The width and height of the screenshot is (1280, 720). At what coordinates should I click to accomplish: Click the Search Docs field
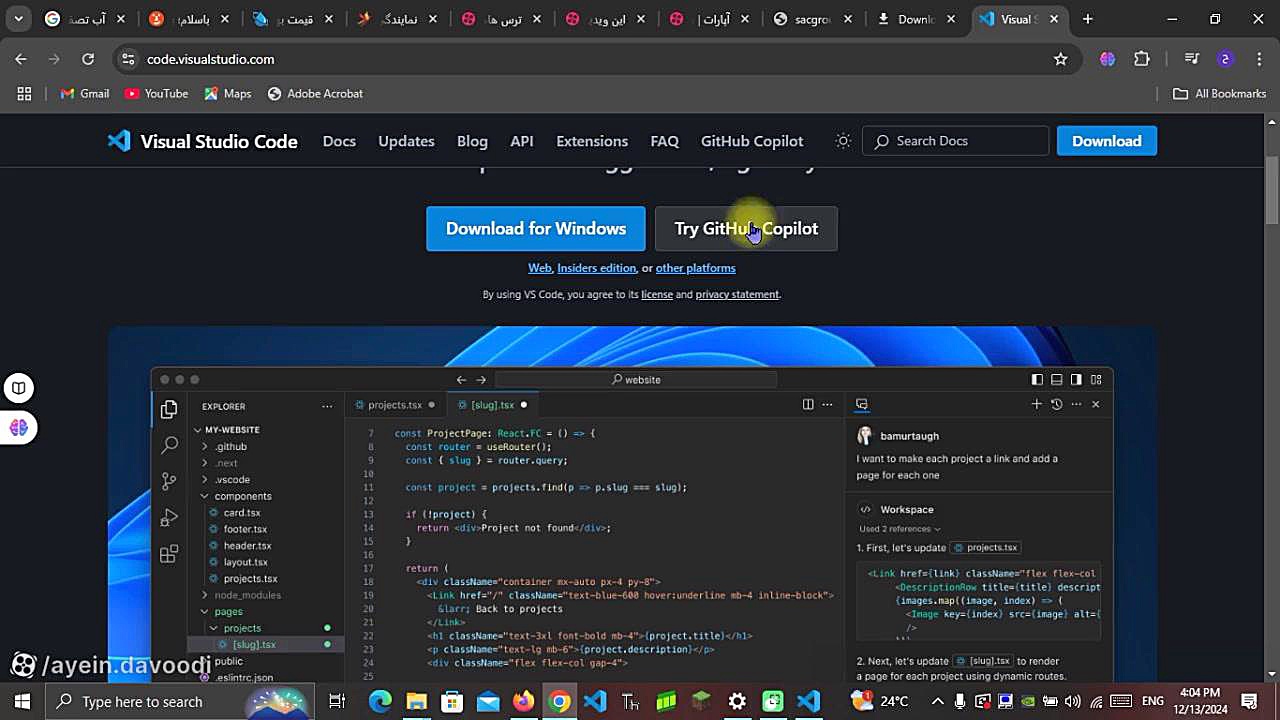[956, 141]
